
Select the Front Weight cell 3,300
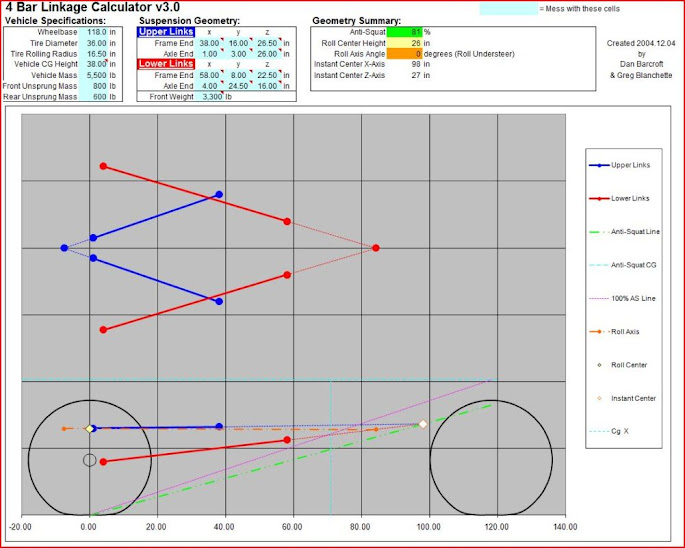point(209,97)
